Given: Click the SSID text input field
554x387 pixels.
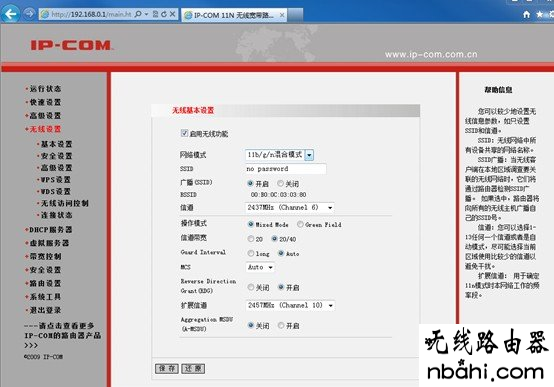Looking at the screenshot, I should pyautogui.click(x=285, y=169).
